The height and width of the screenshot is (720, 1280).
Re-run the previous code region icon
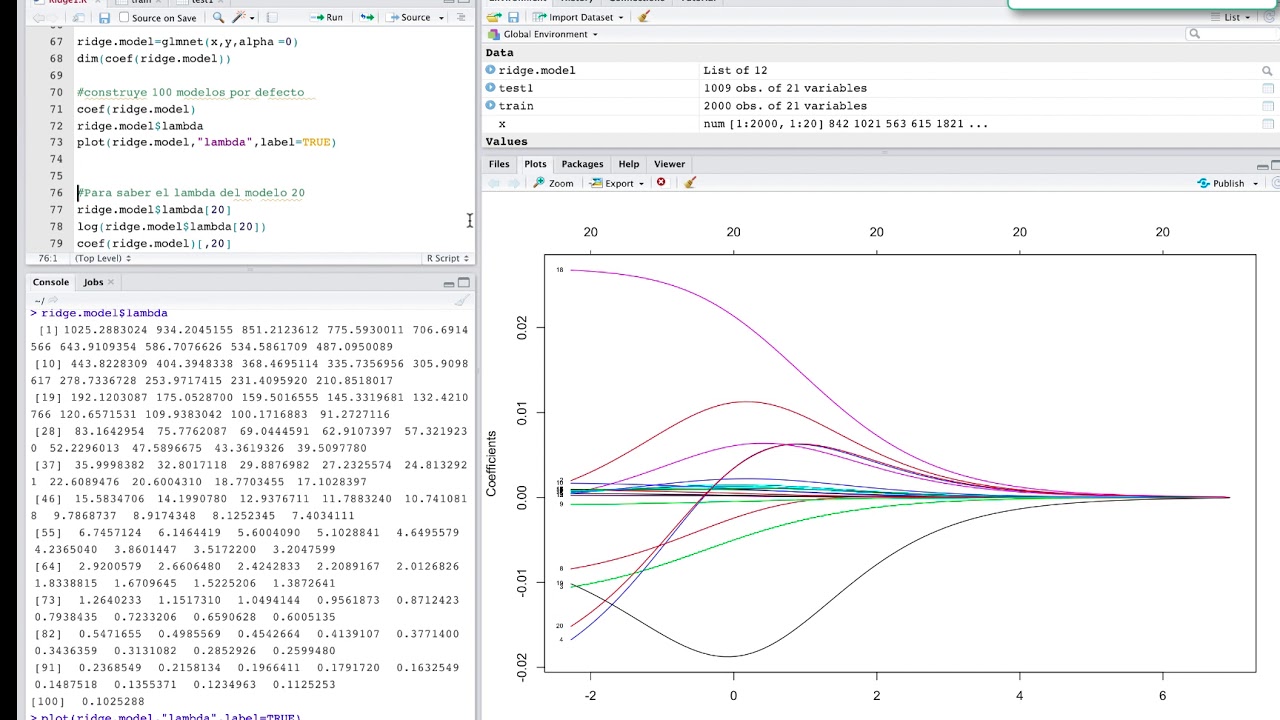(367, 18)
